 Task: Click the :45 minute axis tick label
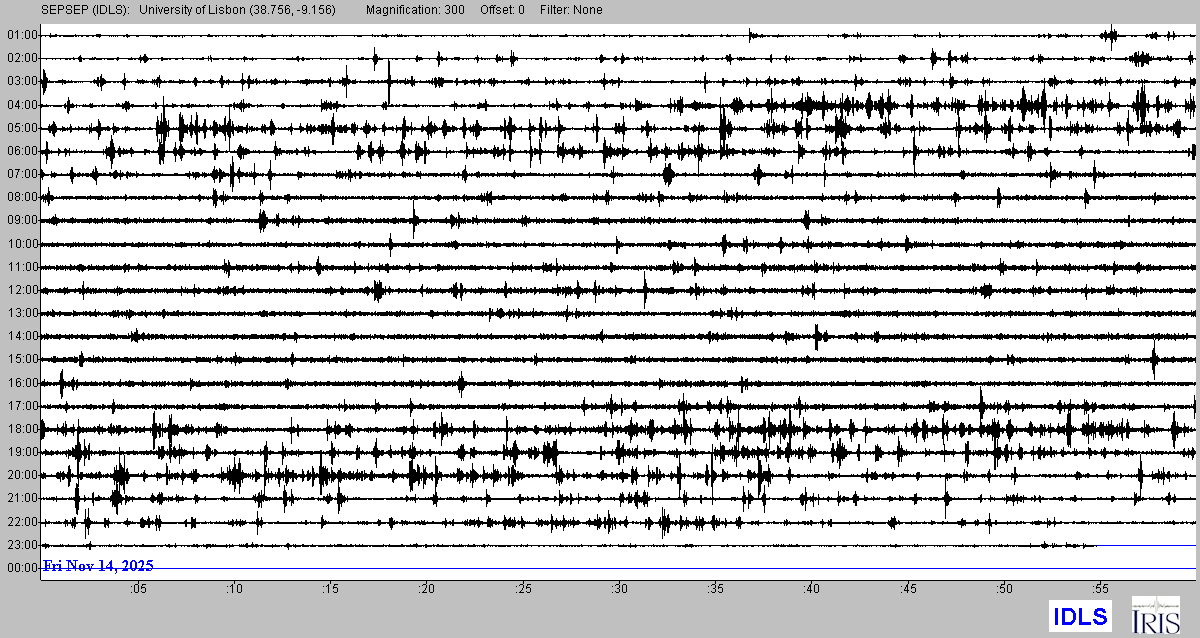[908, 588]
